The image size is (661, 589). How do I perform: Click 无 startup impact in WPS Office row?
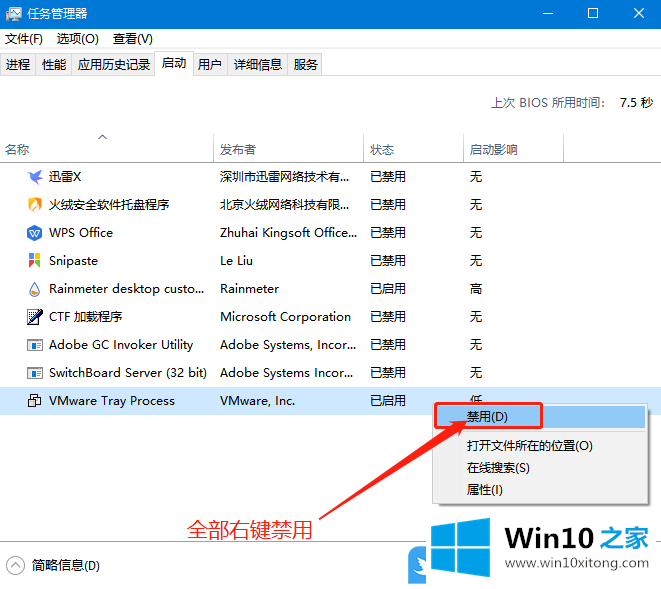(x=476, y=233)
